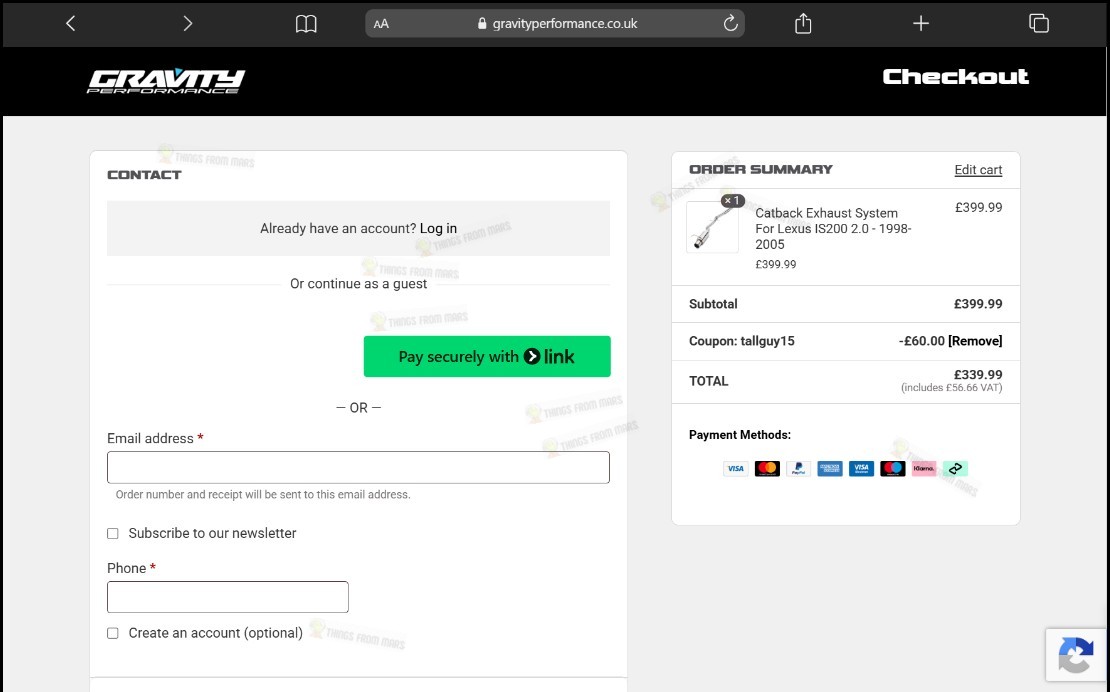This screenshot has height=692, width=1110.
Task: Click the PayPal payment icon
Action: [x=799, y=468]
